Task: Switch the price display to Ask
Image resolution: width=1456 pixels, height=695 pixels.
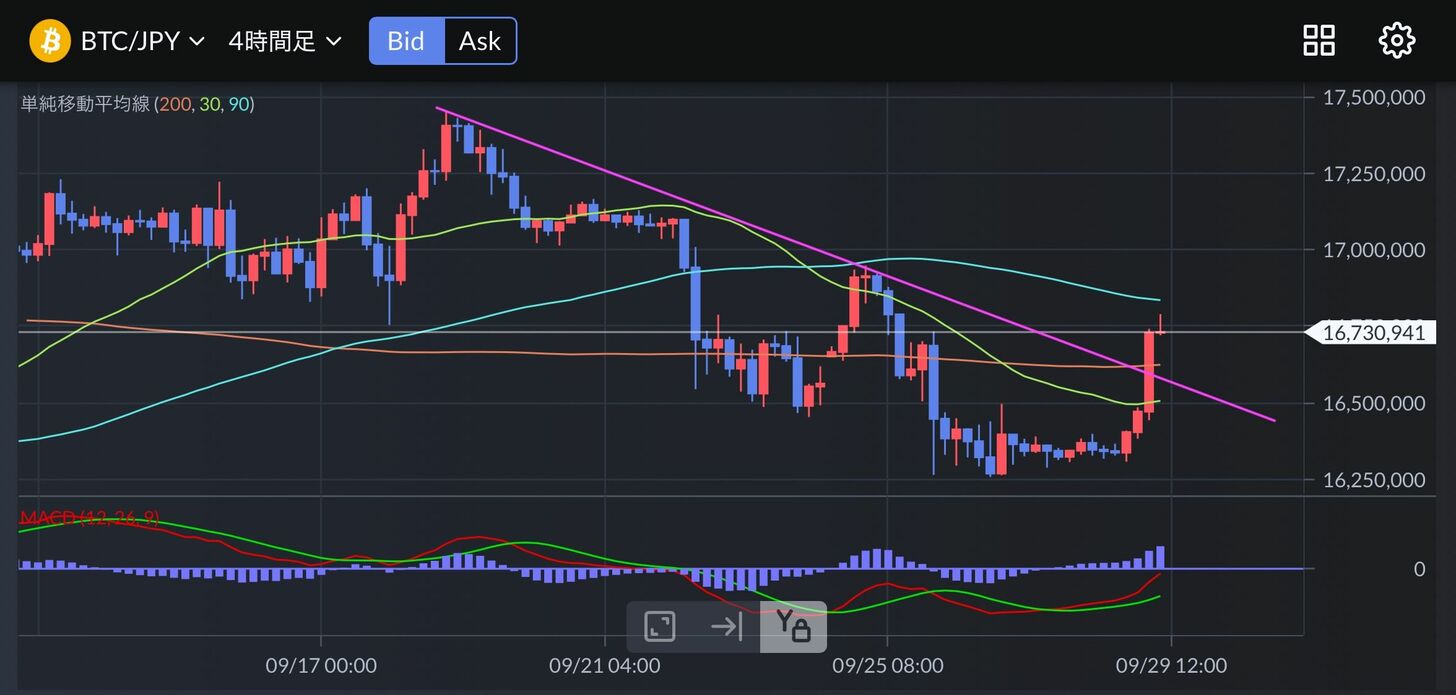Action: [480, 41]
